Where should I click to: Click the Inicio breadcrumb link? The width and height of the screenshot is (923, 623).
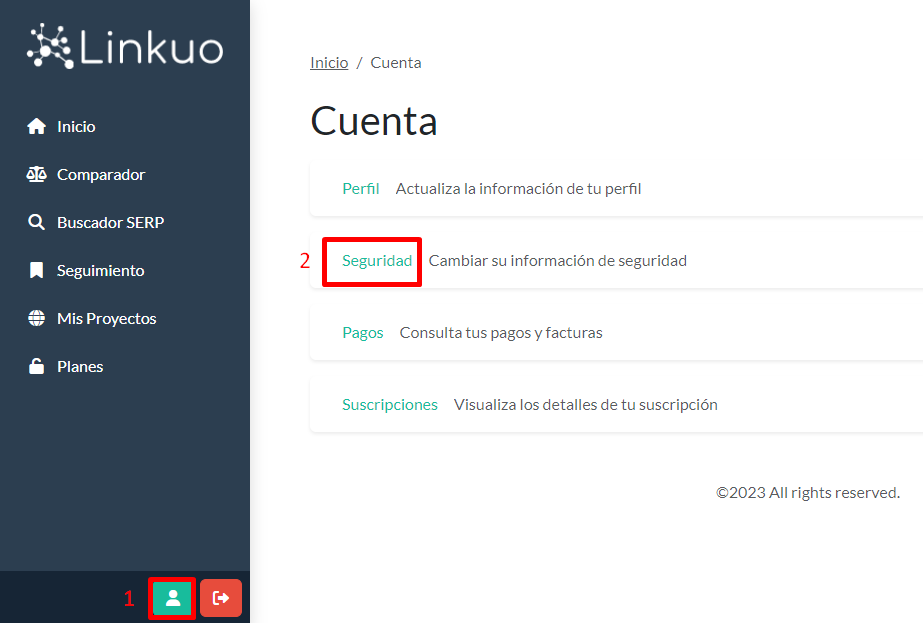tap(329, 62)
